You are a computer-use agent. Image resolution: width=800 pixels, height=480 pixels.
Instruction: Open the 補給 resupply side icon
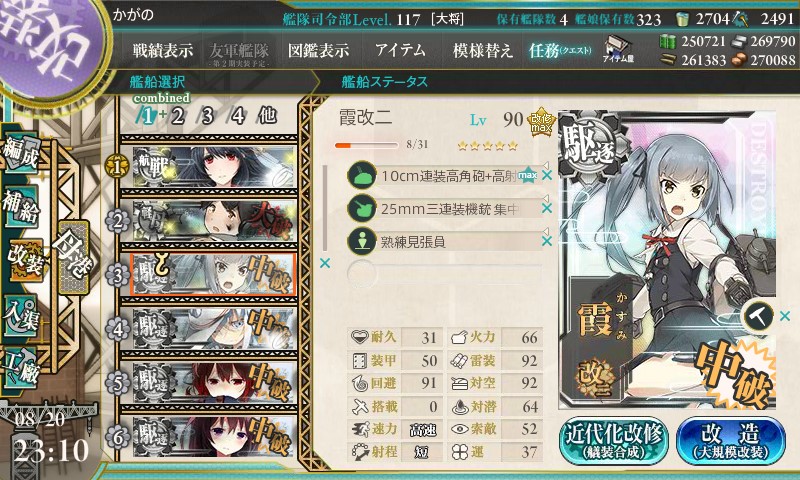coord(21,207)
